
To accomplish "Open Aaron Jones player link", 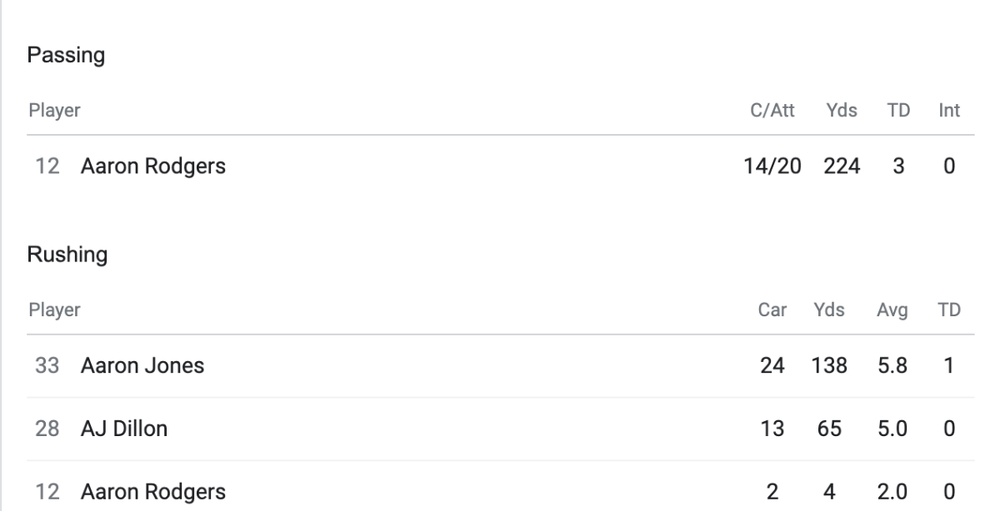I will pos(142,366).
